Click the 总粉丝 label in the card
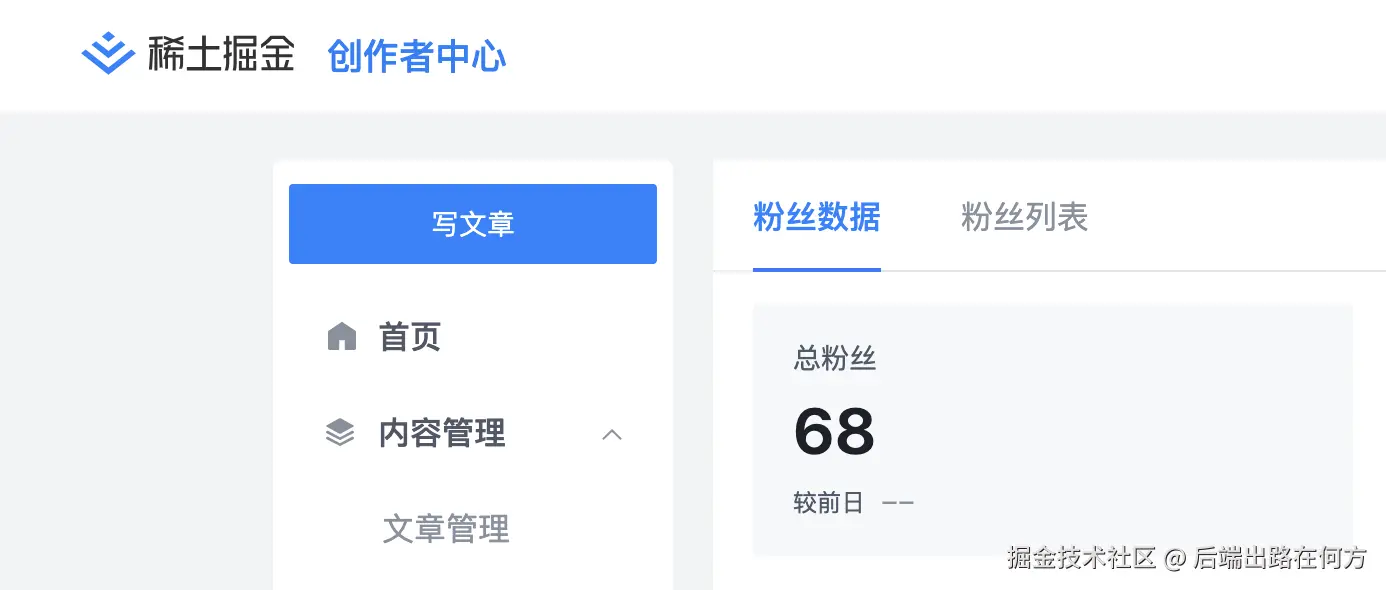The height and width of the screenshot is (590, 1386). (x=835, y=358)
